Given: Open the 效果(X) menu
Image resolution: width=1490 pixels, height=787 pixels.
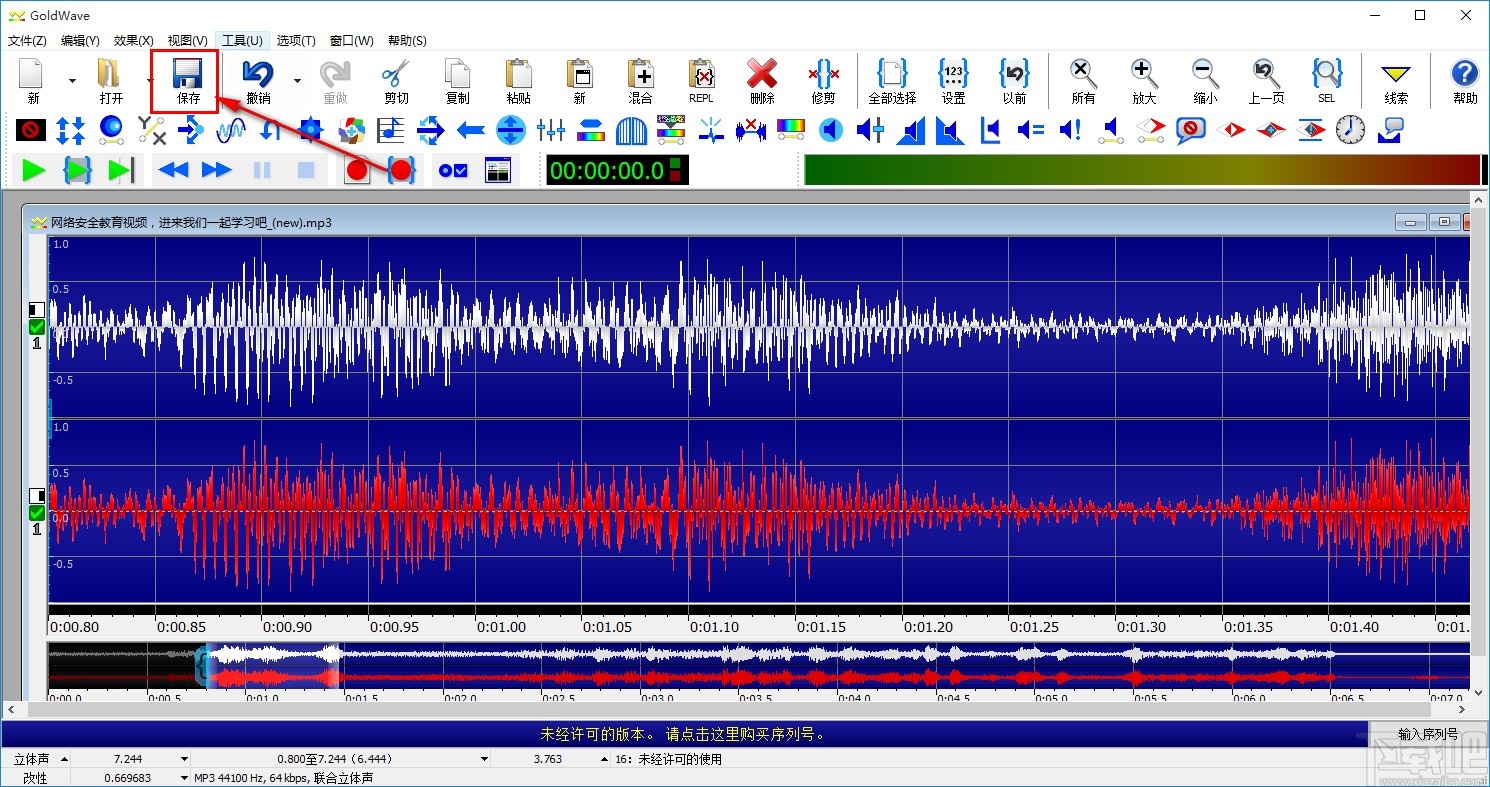Looking at the screenshot, I should [x=134, y=41].
